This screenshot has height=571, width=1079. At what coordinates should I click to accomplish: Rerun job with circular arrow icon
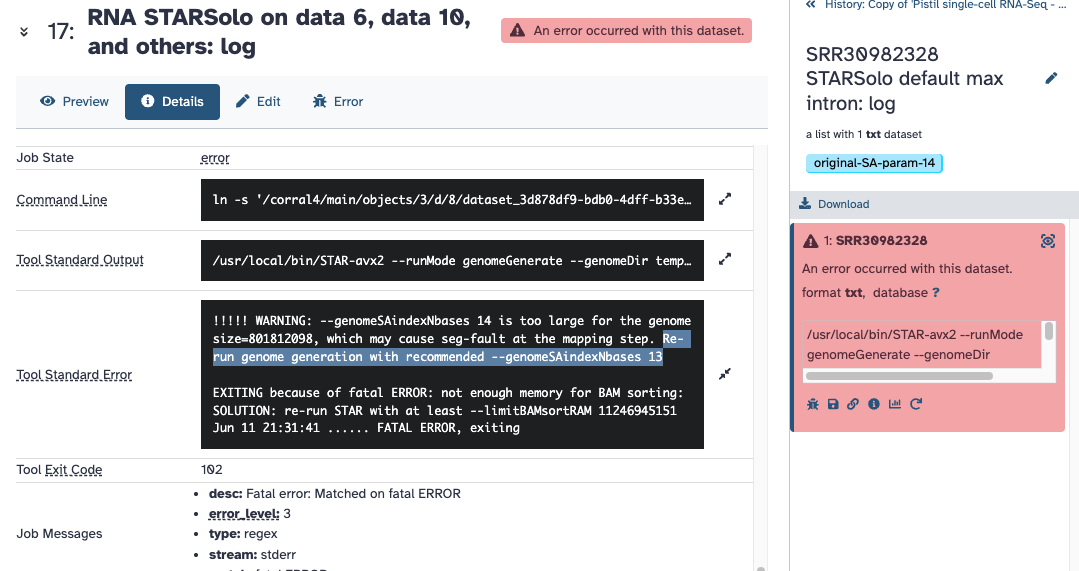[916, 404]
